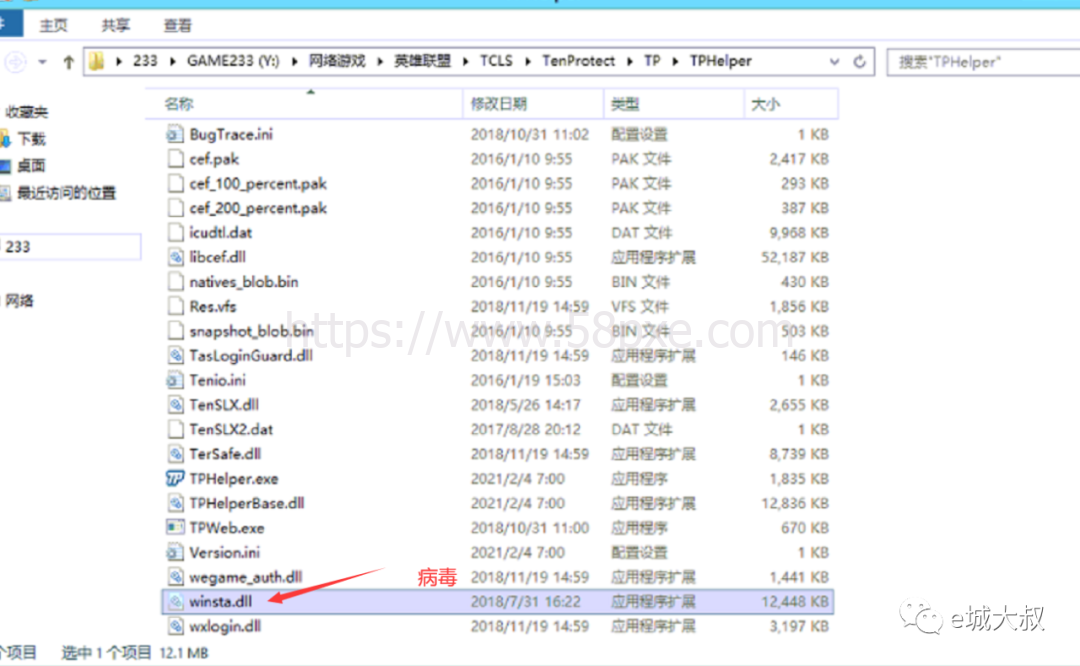
Task: Click the TerSafe.dll file icon
Action: [x=175, y=454]
